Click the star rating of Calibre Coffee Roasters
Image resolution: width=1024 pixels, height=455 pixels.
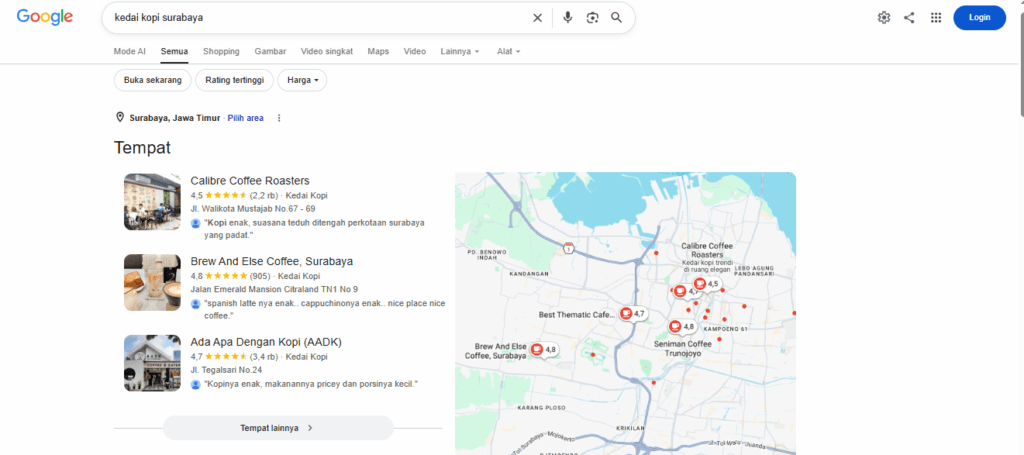coord(226,195)
